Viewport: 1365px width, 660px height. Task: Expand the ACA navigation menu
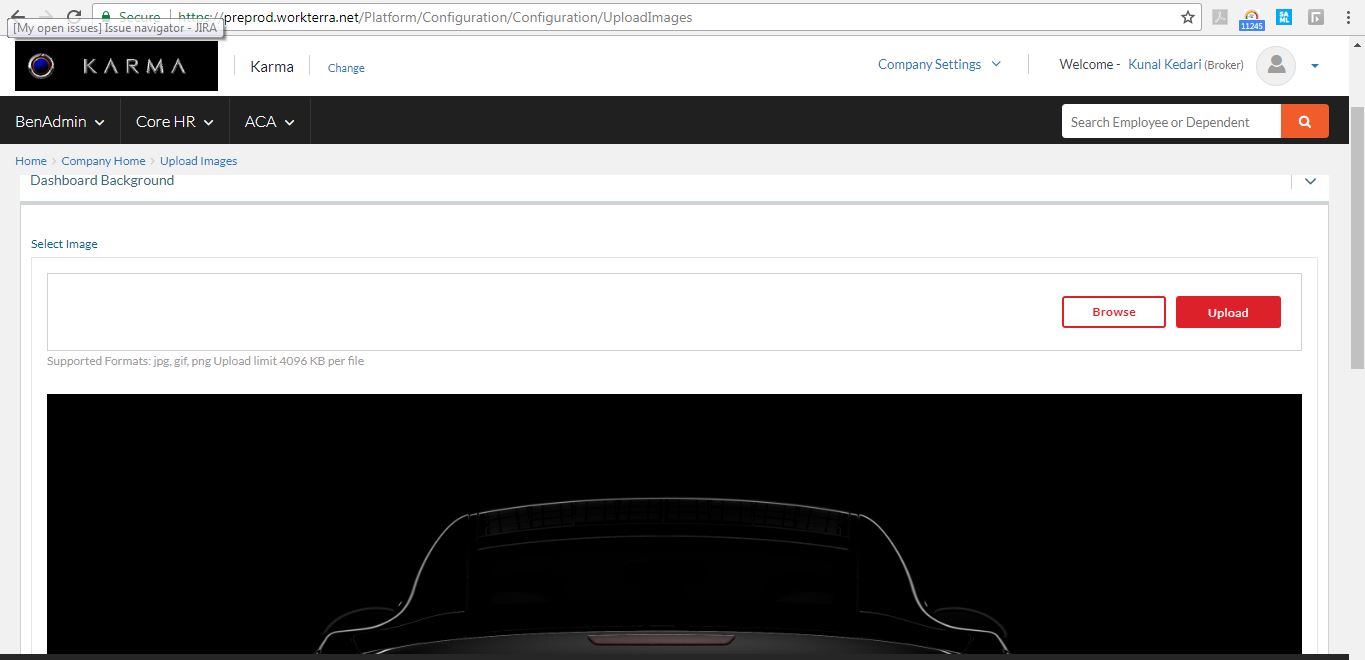[x=269, y=121]
